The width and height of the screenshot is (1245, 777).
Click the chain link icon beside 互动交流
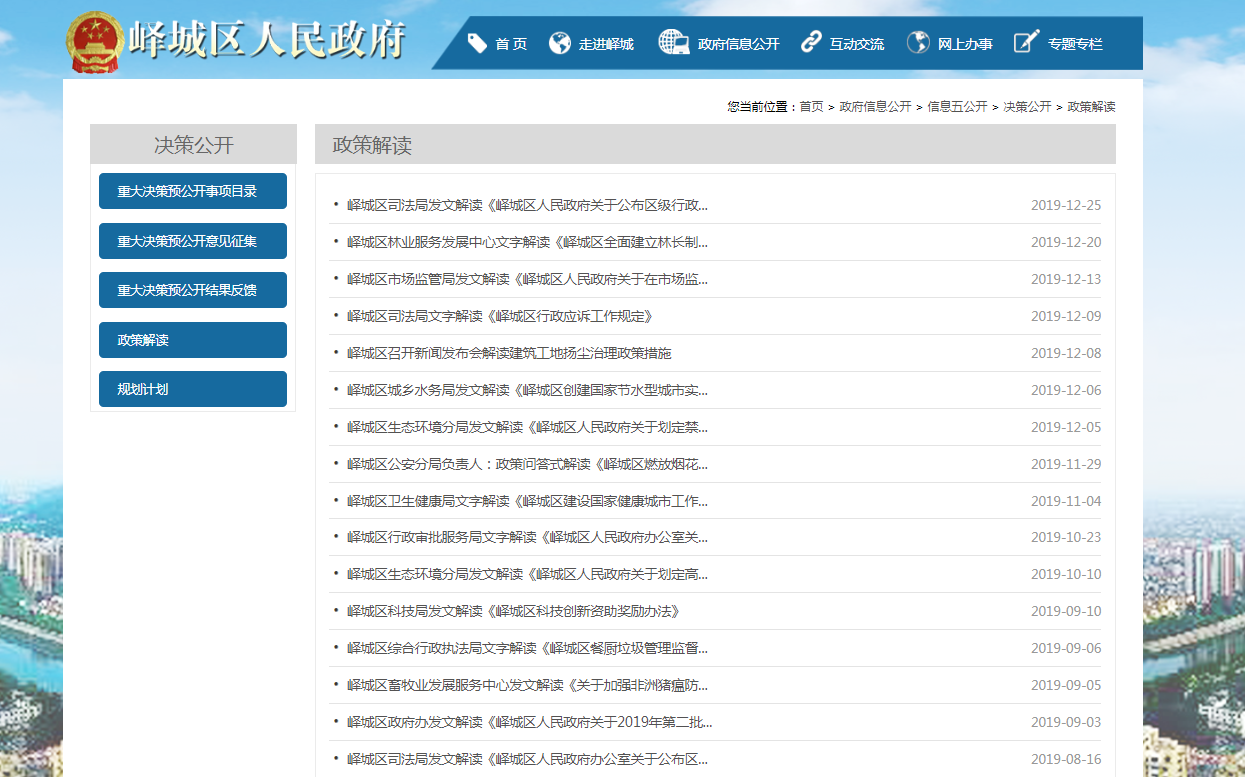(811, 43)
